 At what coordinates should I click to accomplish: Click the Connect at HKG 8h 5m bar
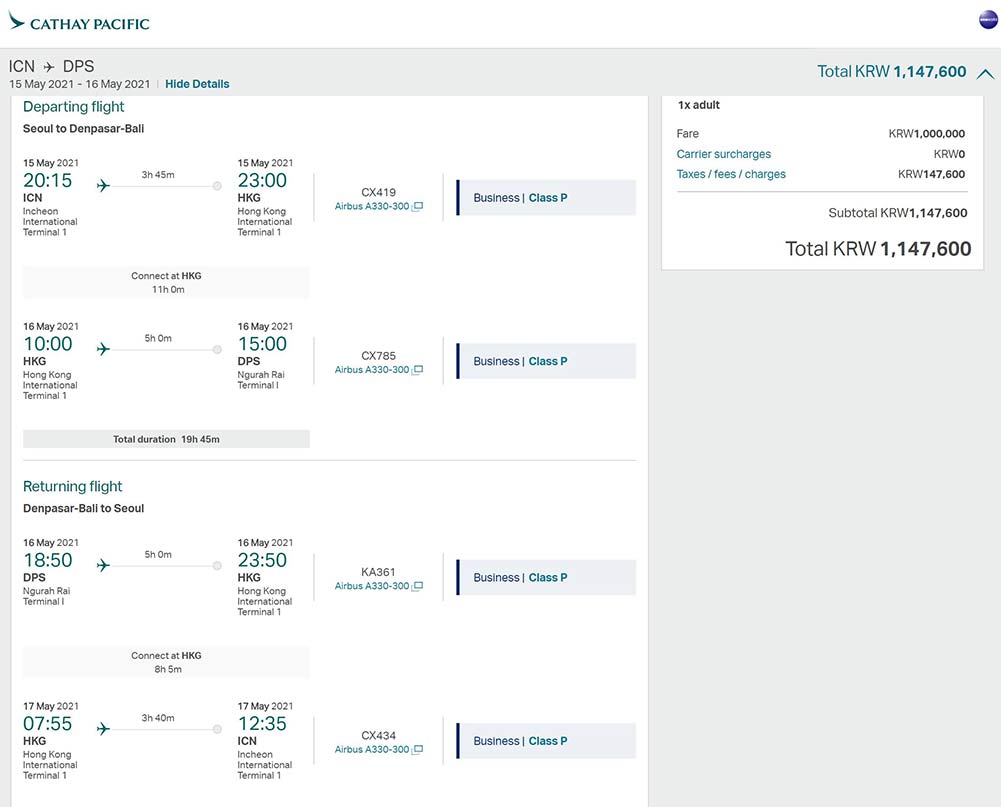click(x=166, y=662)
